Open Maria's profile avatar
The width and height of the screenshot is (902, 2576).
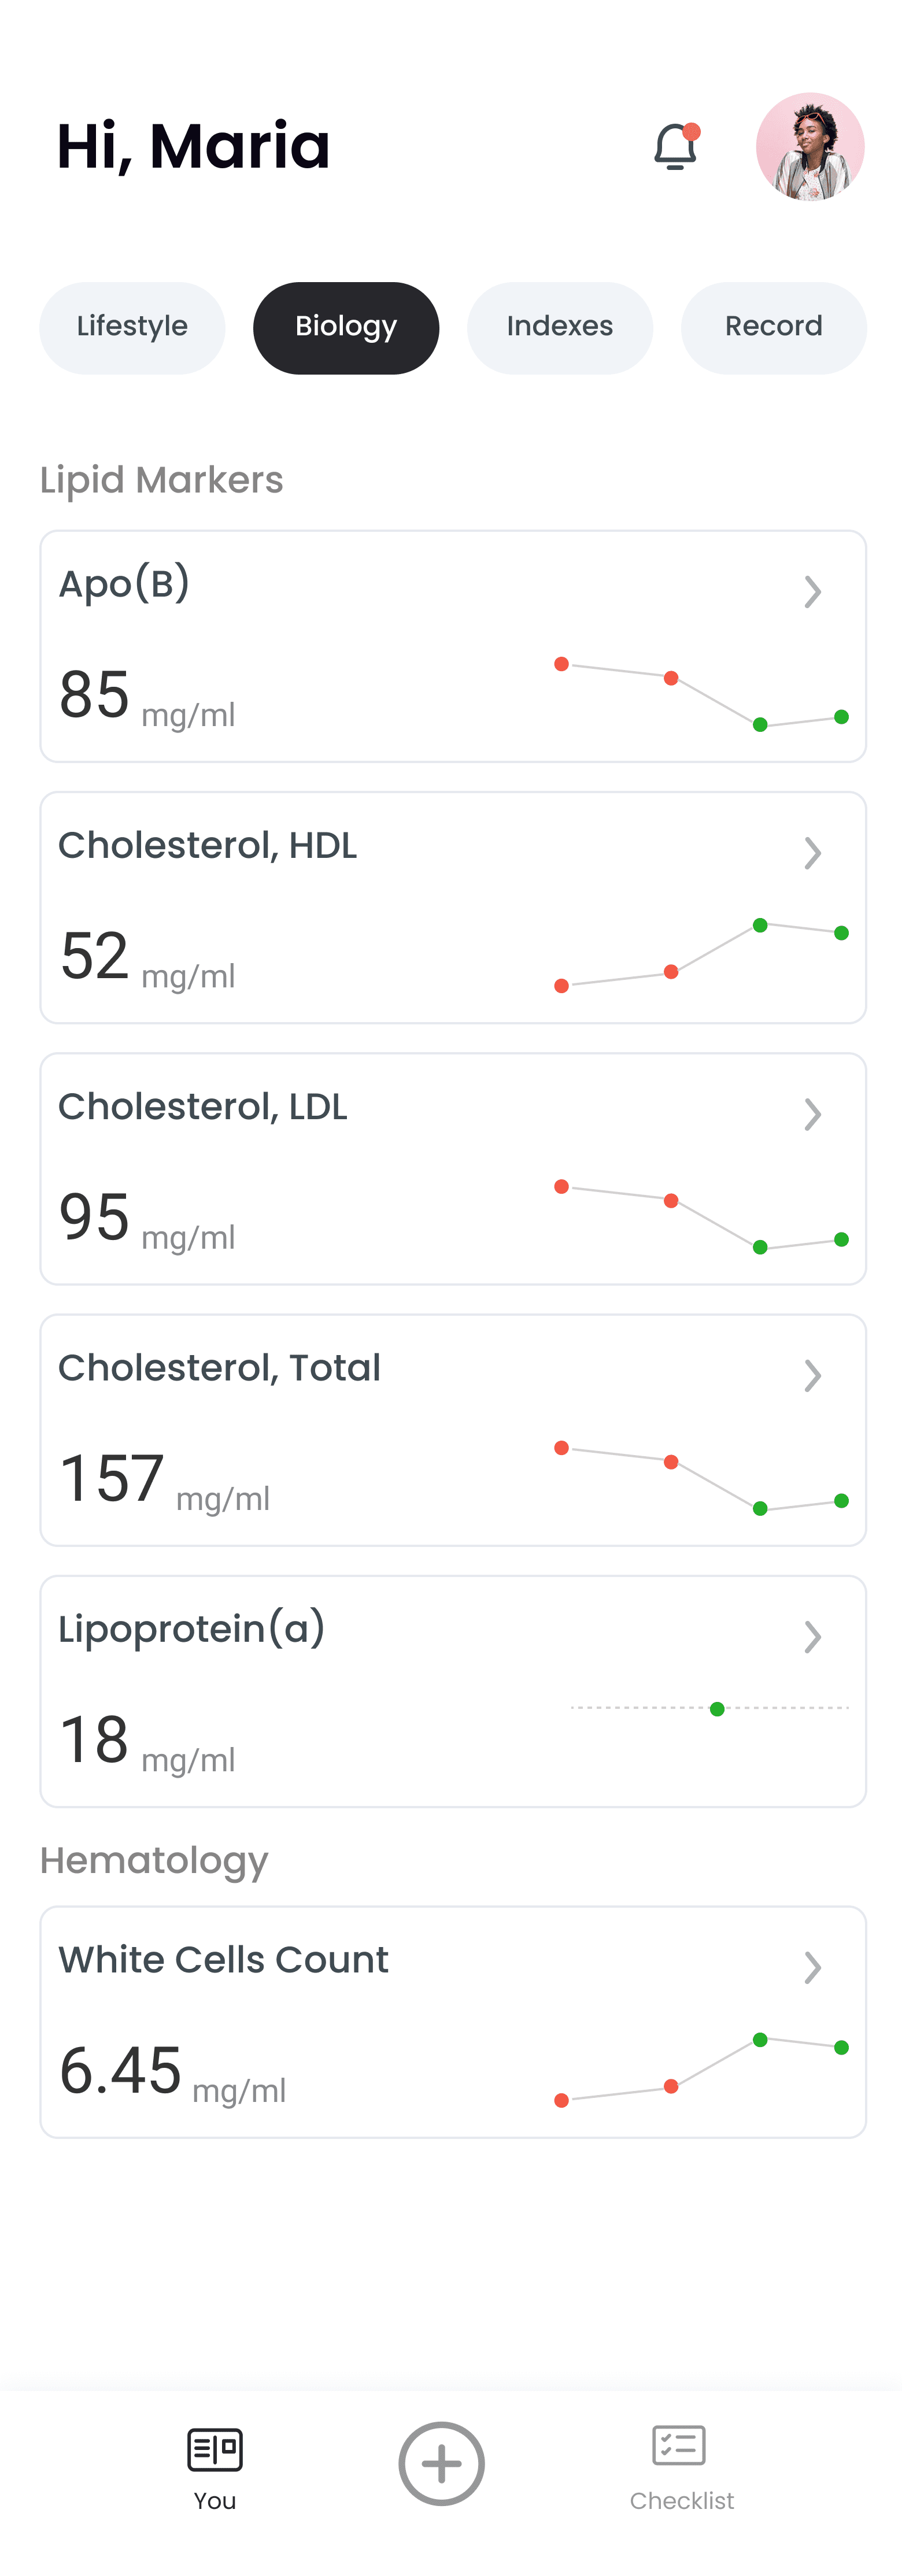[810, 147]
